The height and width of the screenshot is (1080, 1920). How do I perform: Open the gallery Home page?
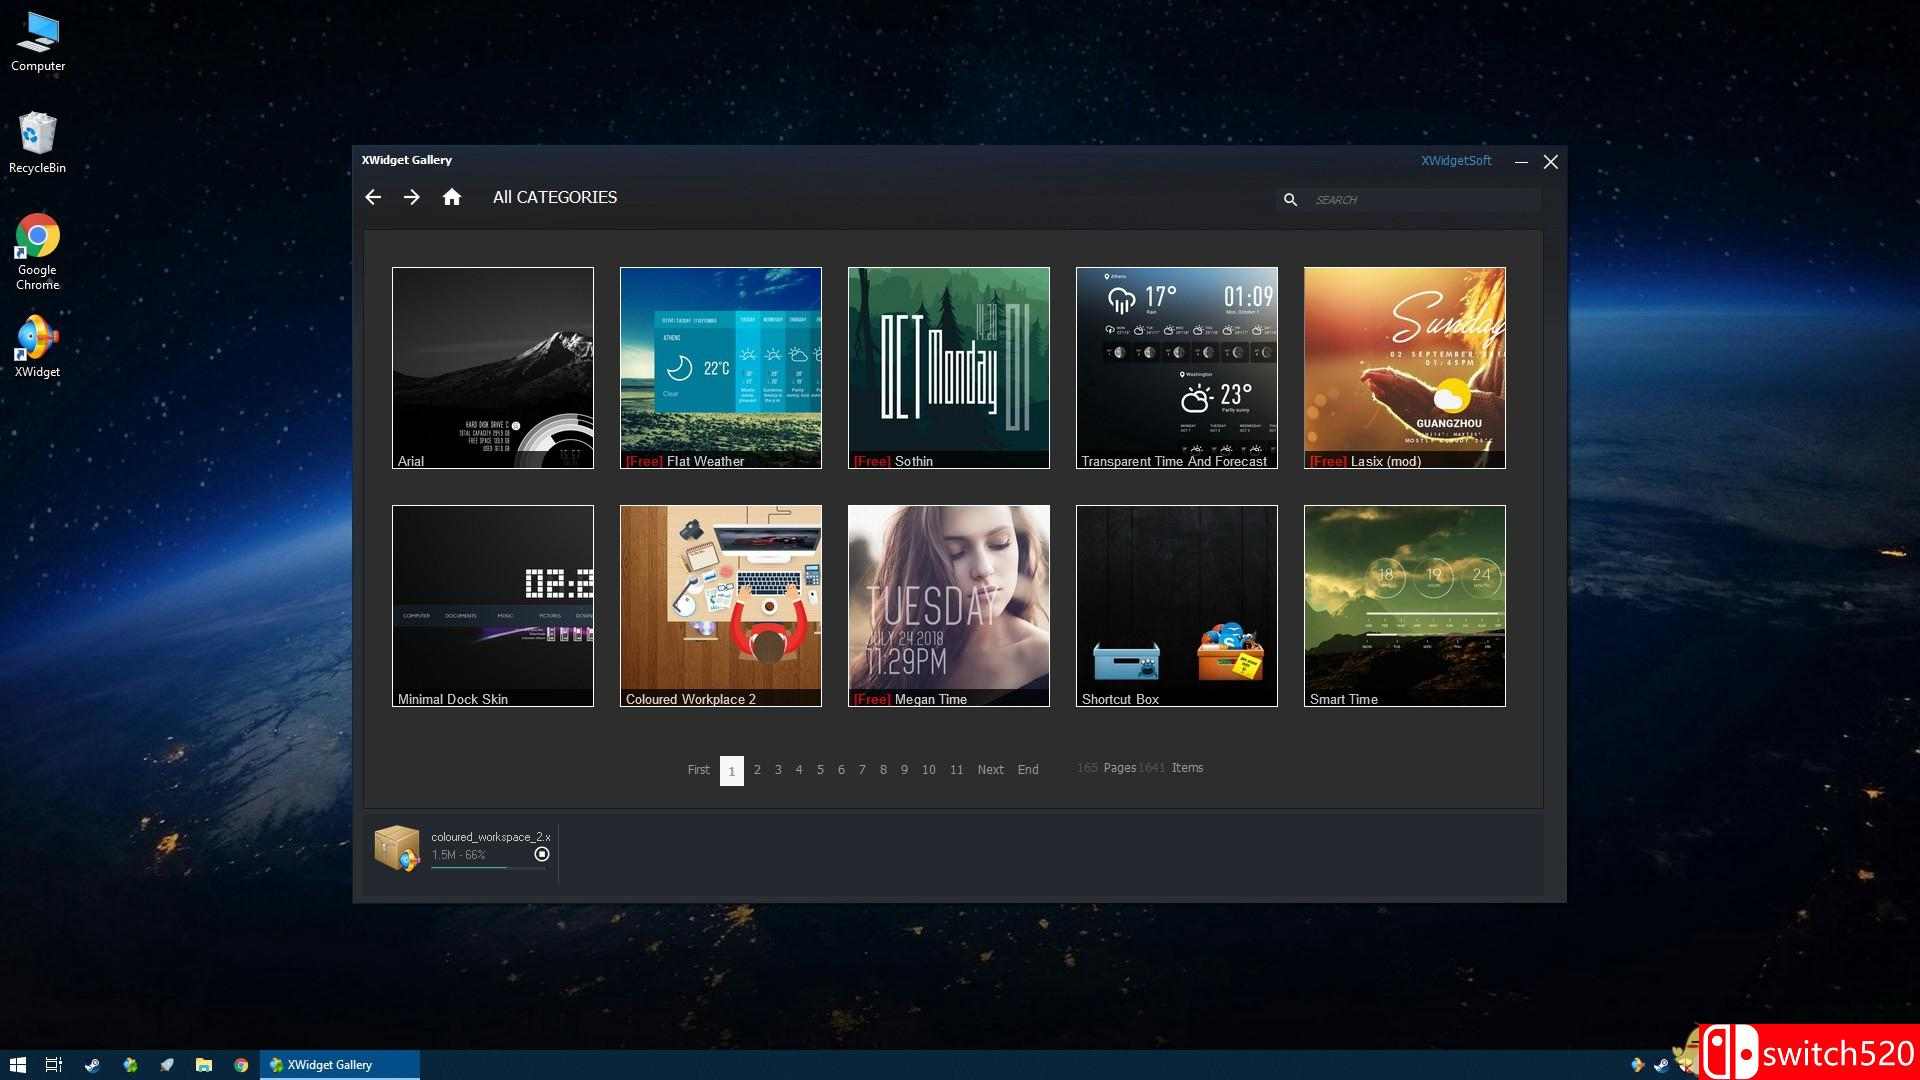452,197
